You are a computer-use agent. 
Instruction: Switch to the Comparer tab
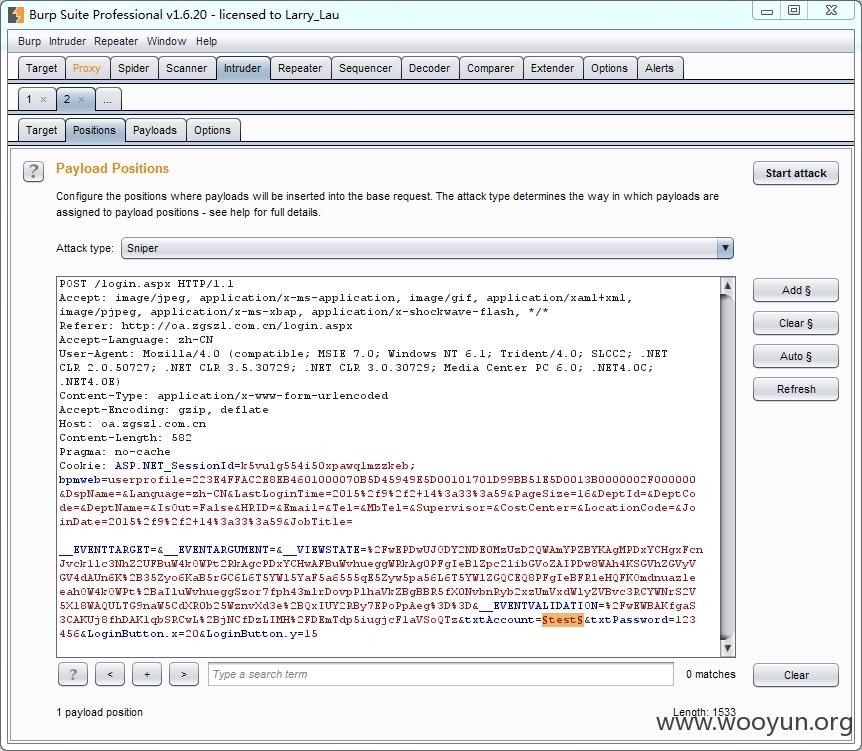click(x=490, y=68)
